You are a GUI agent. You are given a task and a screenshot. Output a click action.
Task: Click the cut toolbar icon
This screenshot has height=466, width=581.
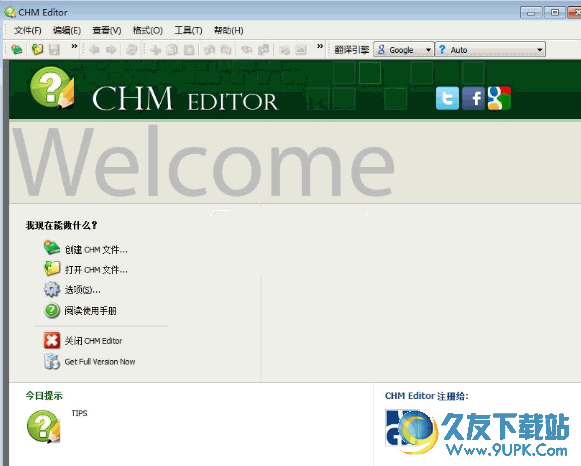coord(156,50)
